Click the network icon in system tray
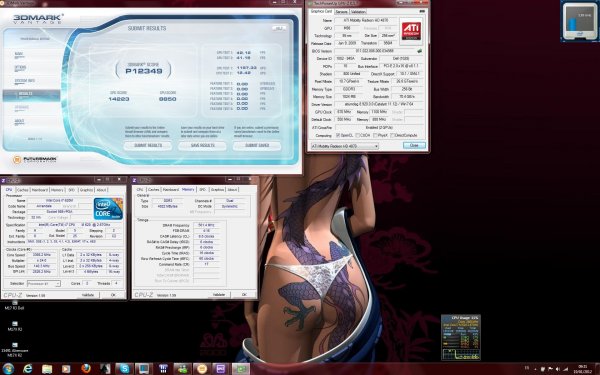The image size is (600, 375). coord(565,369)
